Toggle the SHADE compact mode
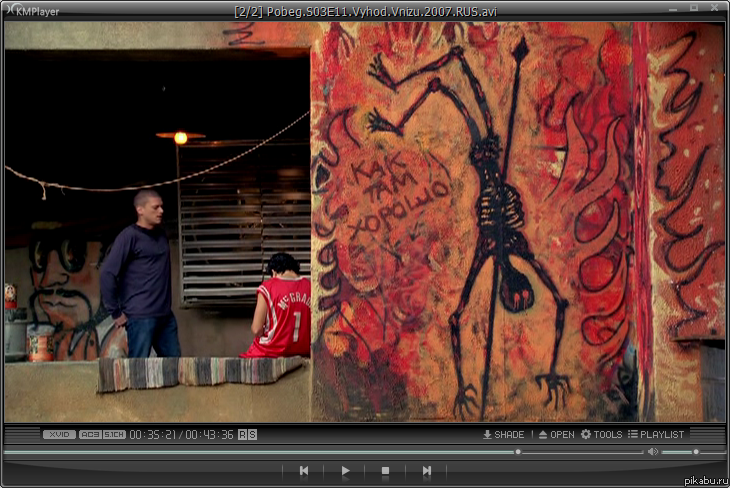The image size is (730, 488). point(503,435)
